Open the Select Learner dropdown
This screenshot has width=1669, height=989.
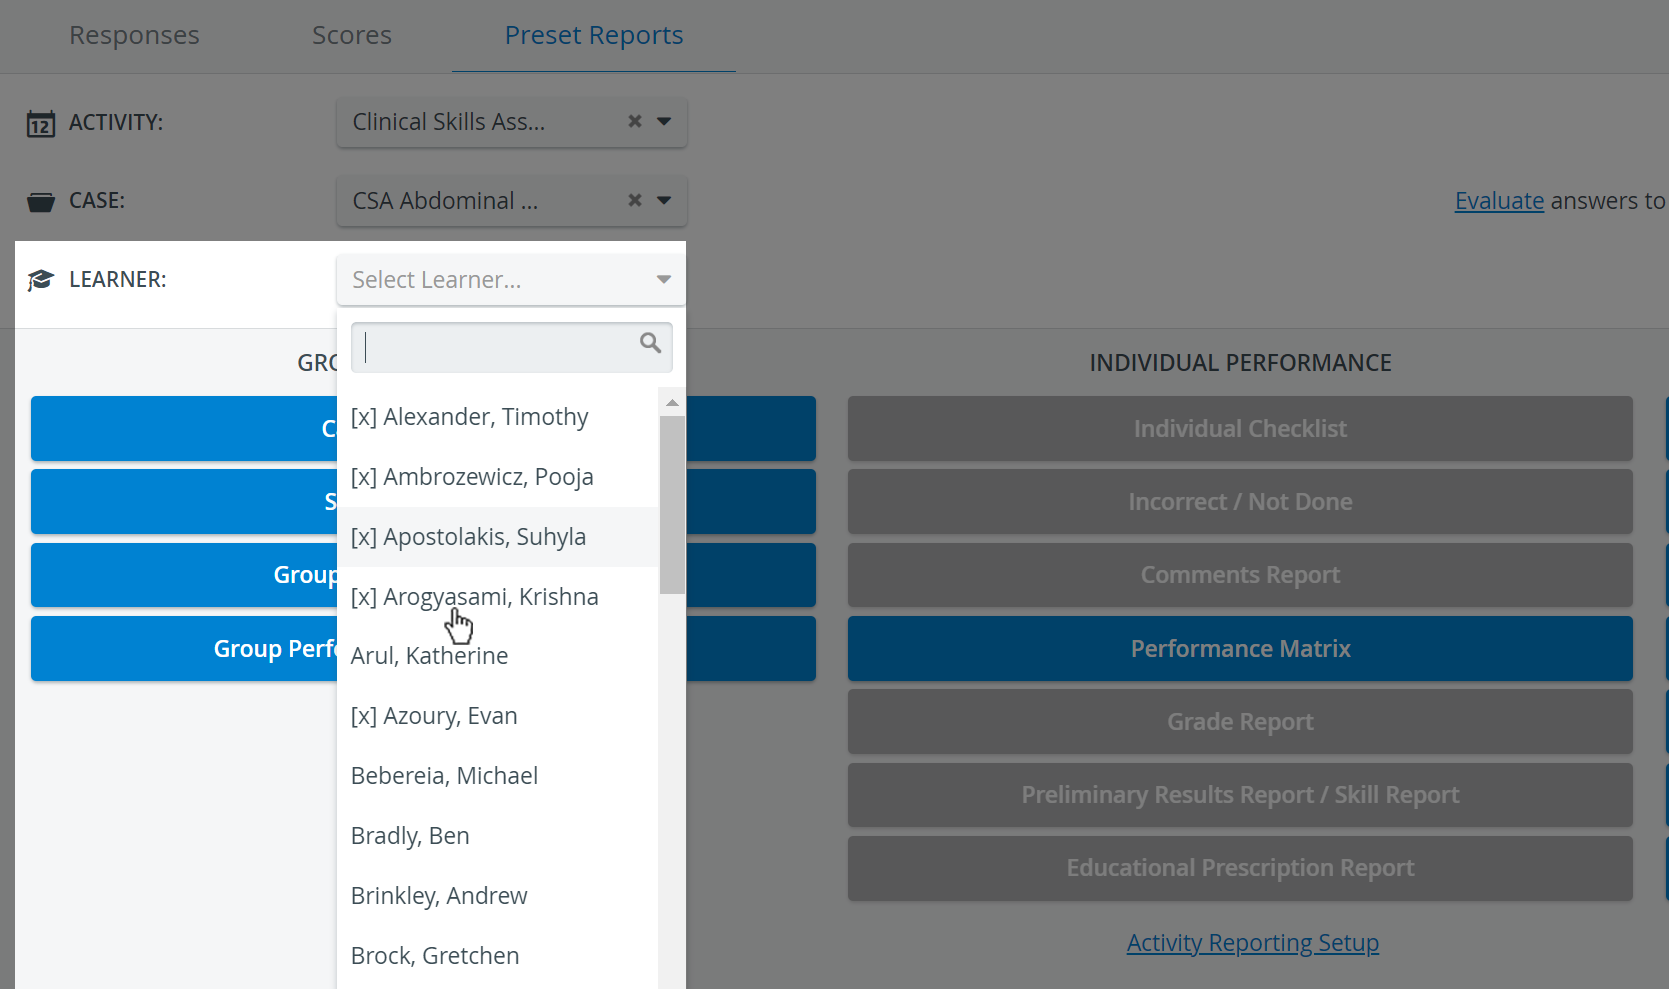pos(511,280)
